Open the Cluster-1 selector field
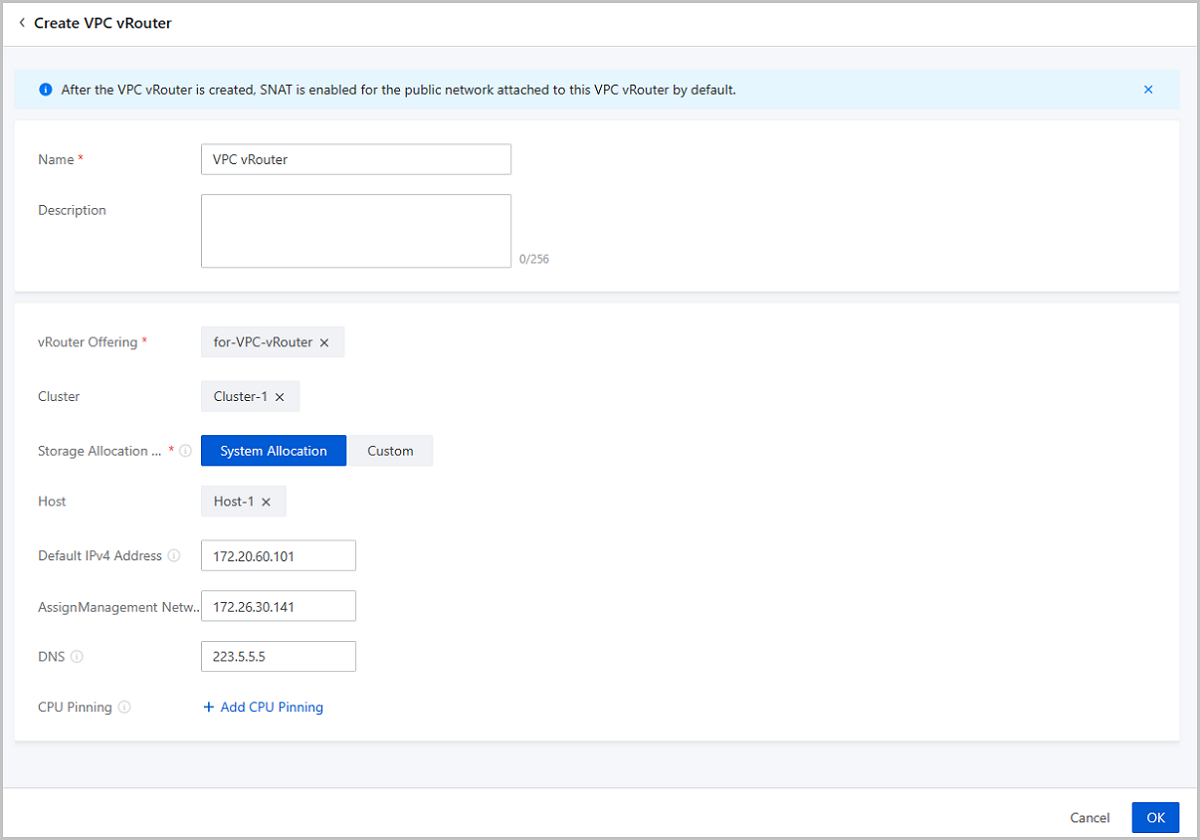 click(240, 397)
